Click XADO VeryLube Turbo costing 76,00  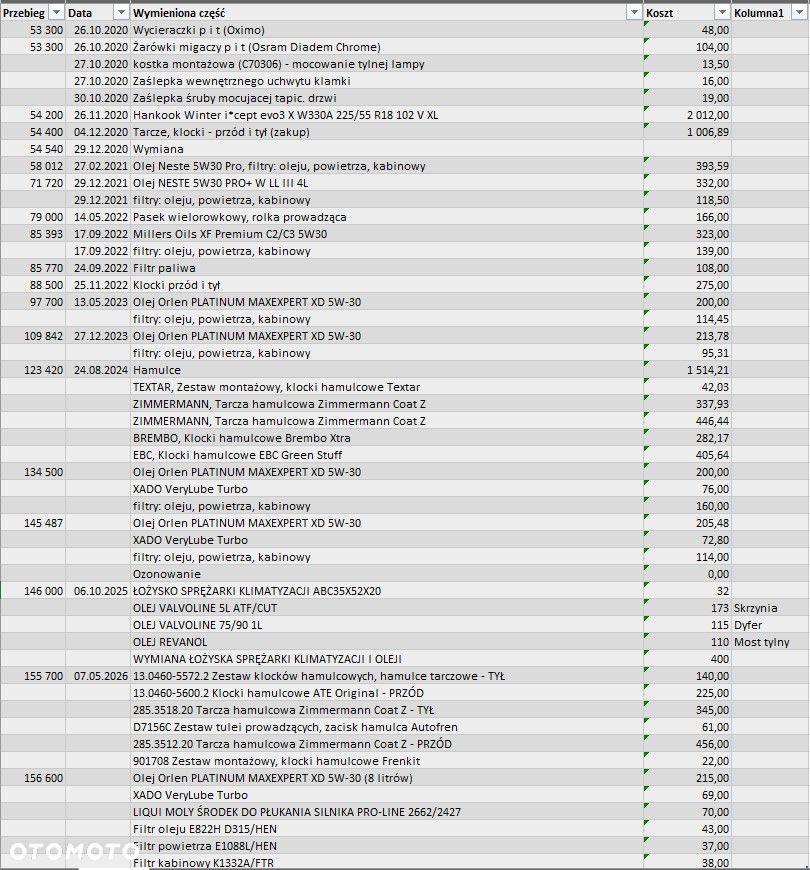(x=387, y=489)
